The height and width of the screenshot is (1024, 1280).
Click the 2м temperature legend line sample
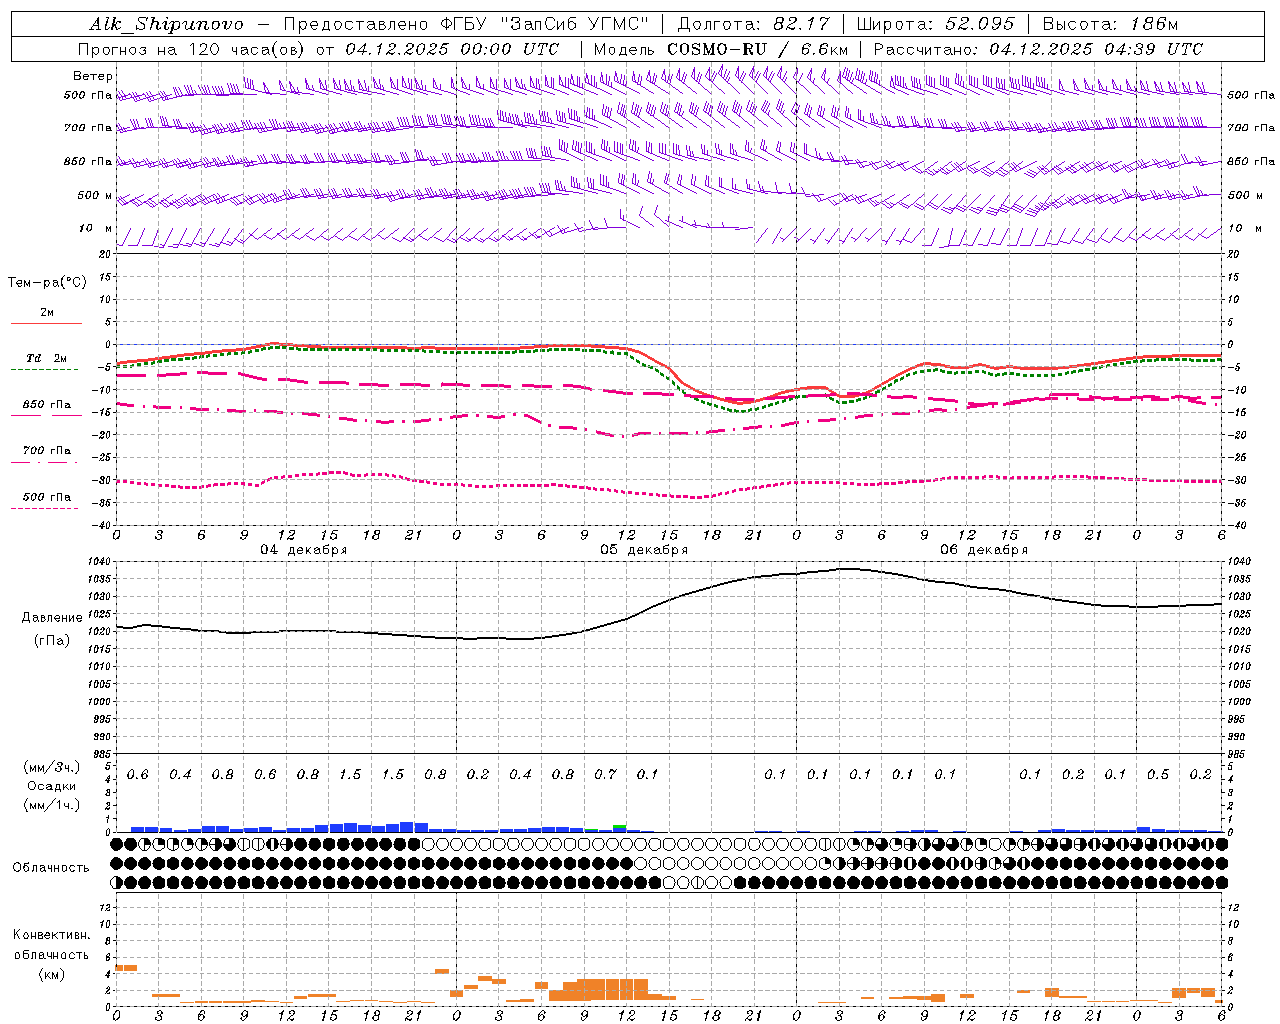(46, 323)
